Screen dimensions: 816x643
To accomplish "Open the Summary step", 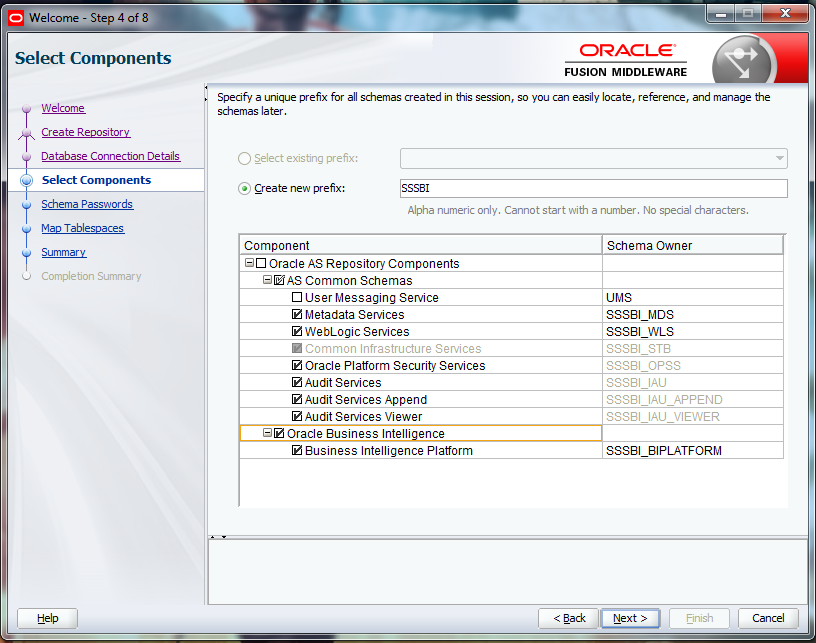I will click(x=63, y=252).
